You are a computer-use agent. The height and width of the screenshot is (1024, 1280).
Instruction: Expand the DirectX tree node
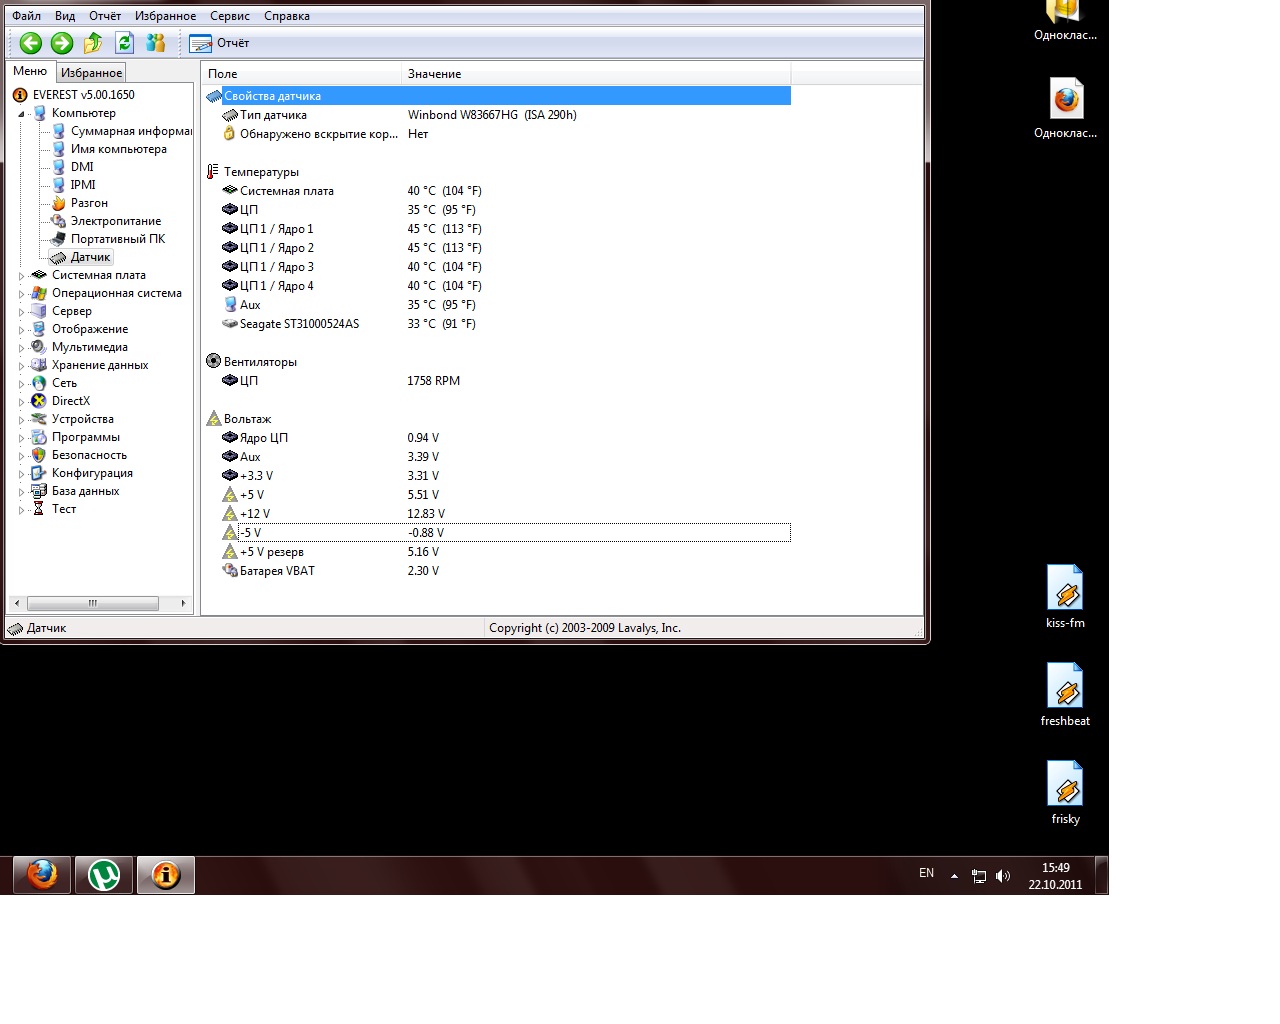click(21, 402)
